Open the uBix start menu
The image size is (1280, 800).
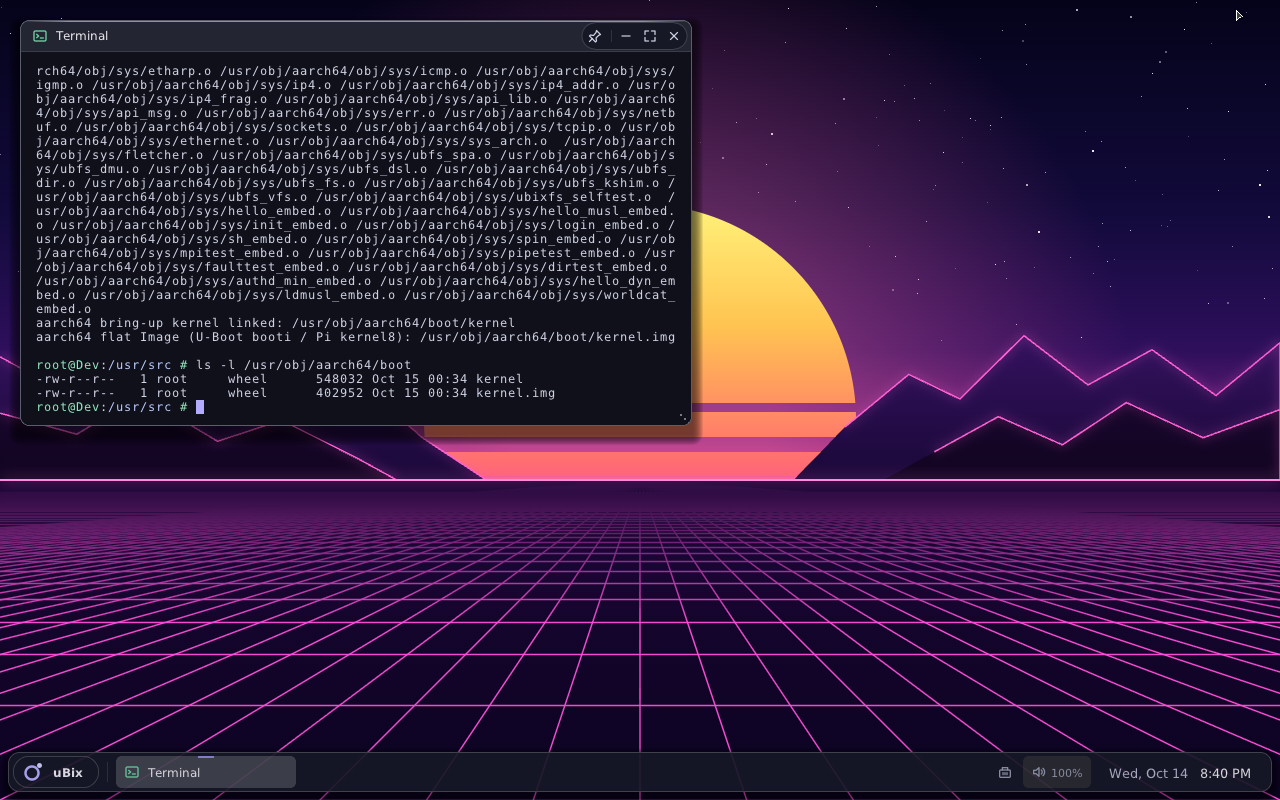point(56,772)
